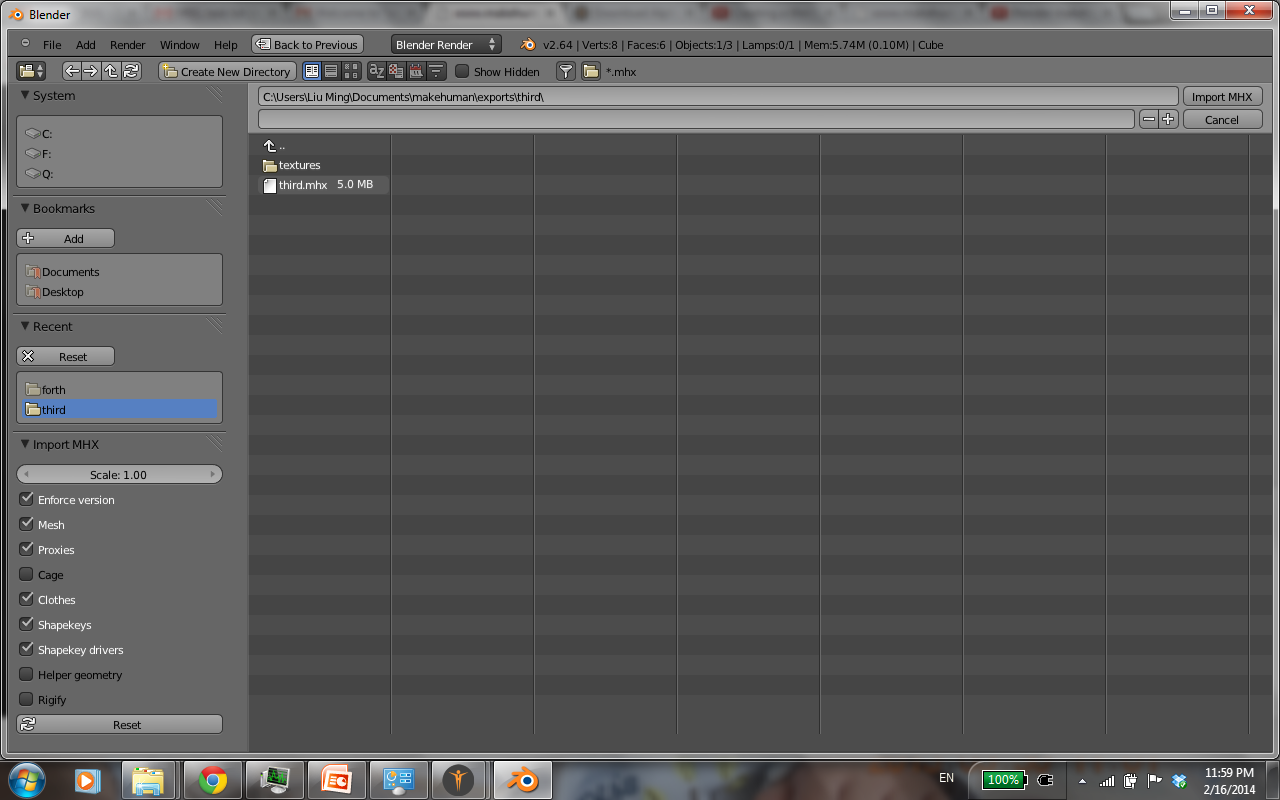Viewport: 1280px width, 800px height.
Task: Collapse the menus with the header toggle
Action: (25, 44)
